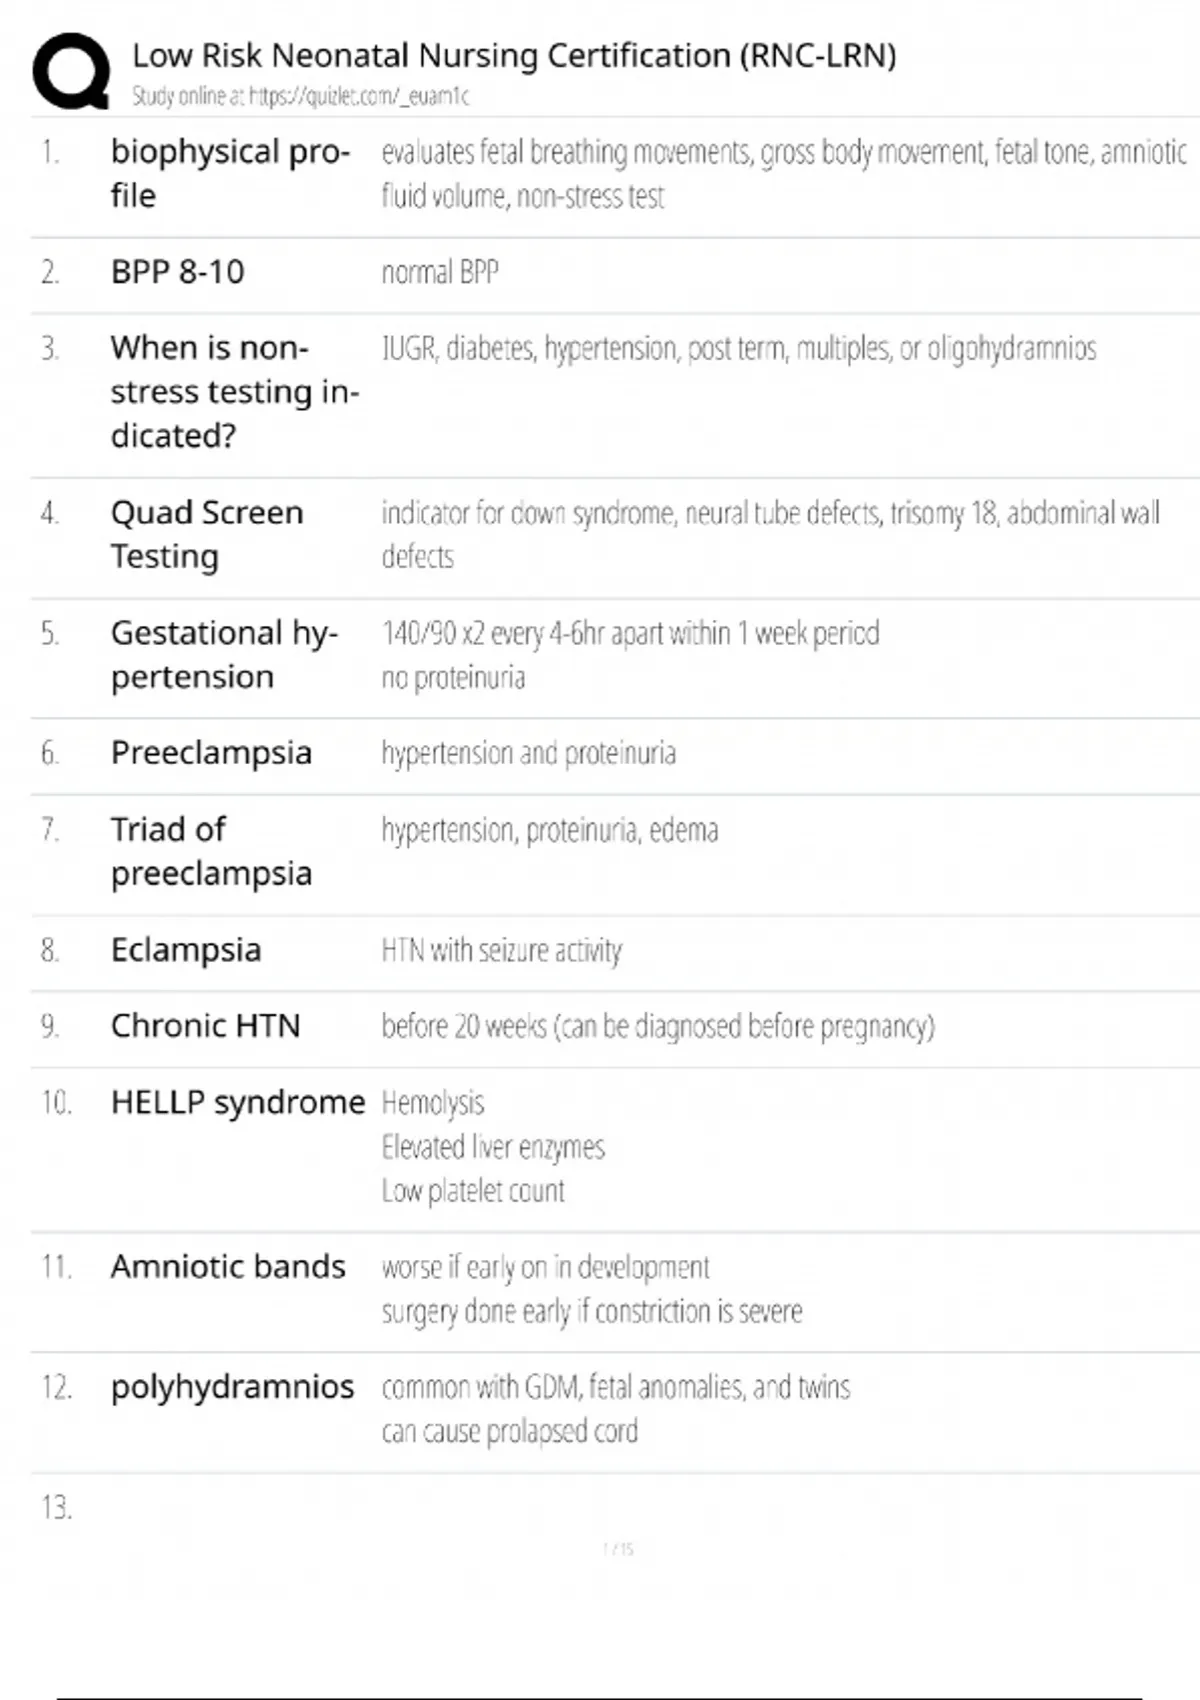Viewport: 1200px width, 1700px height.
Task: Select the Amniotic bands term
Action: 228,1266
